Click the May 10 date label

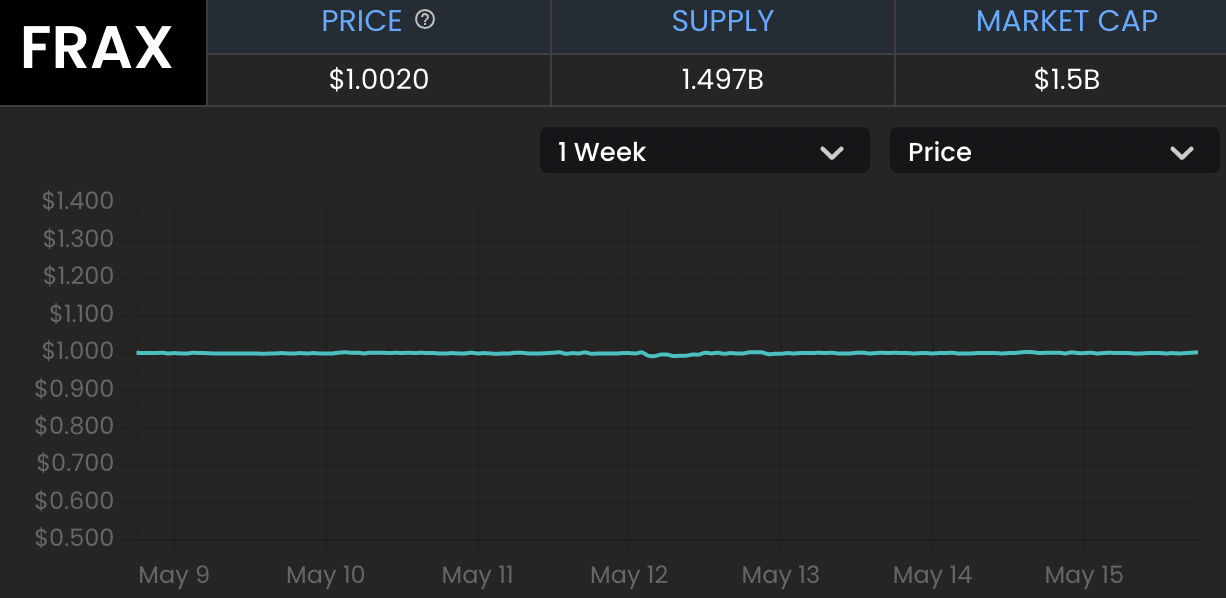[x=326, y=575]
